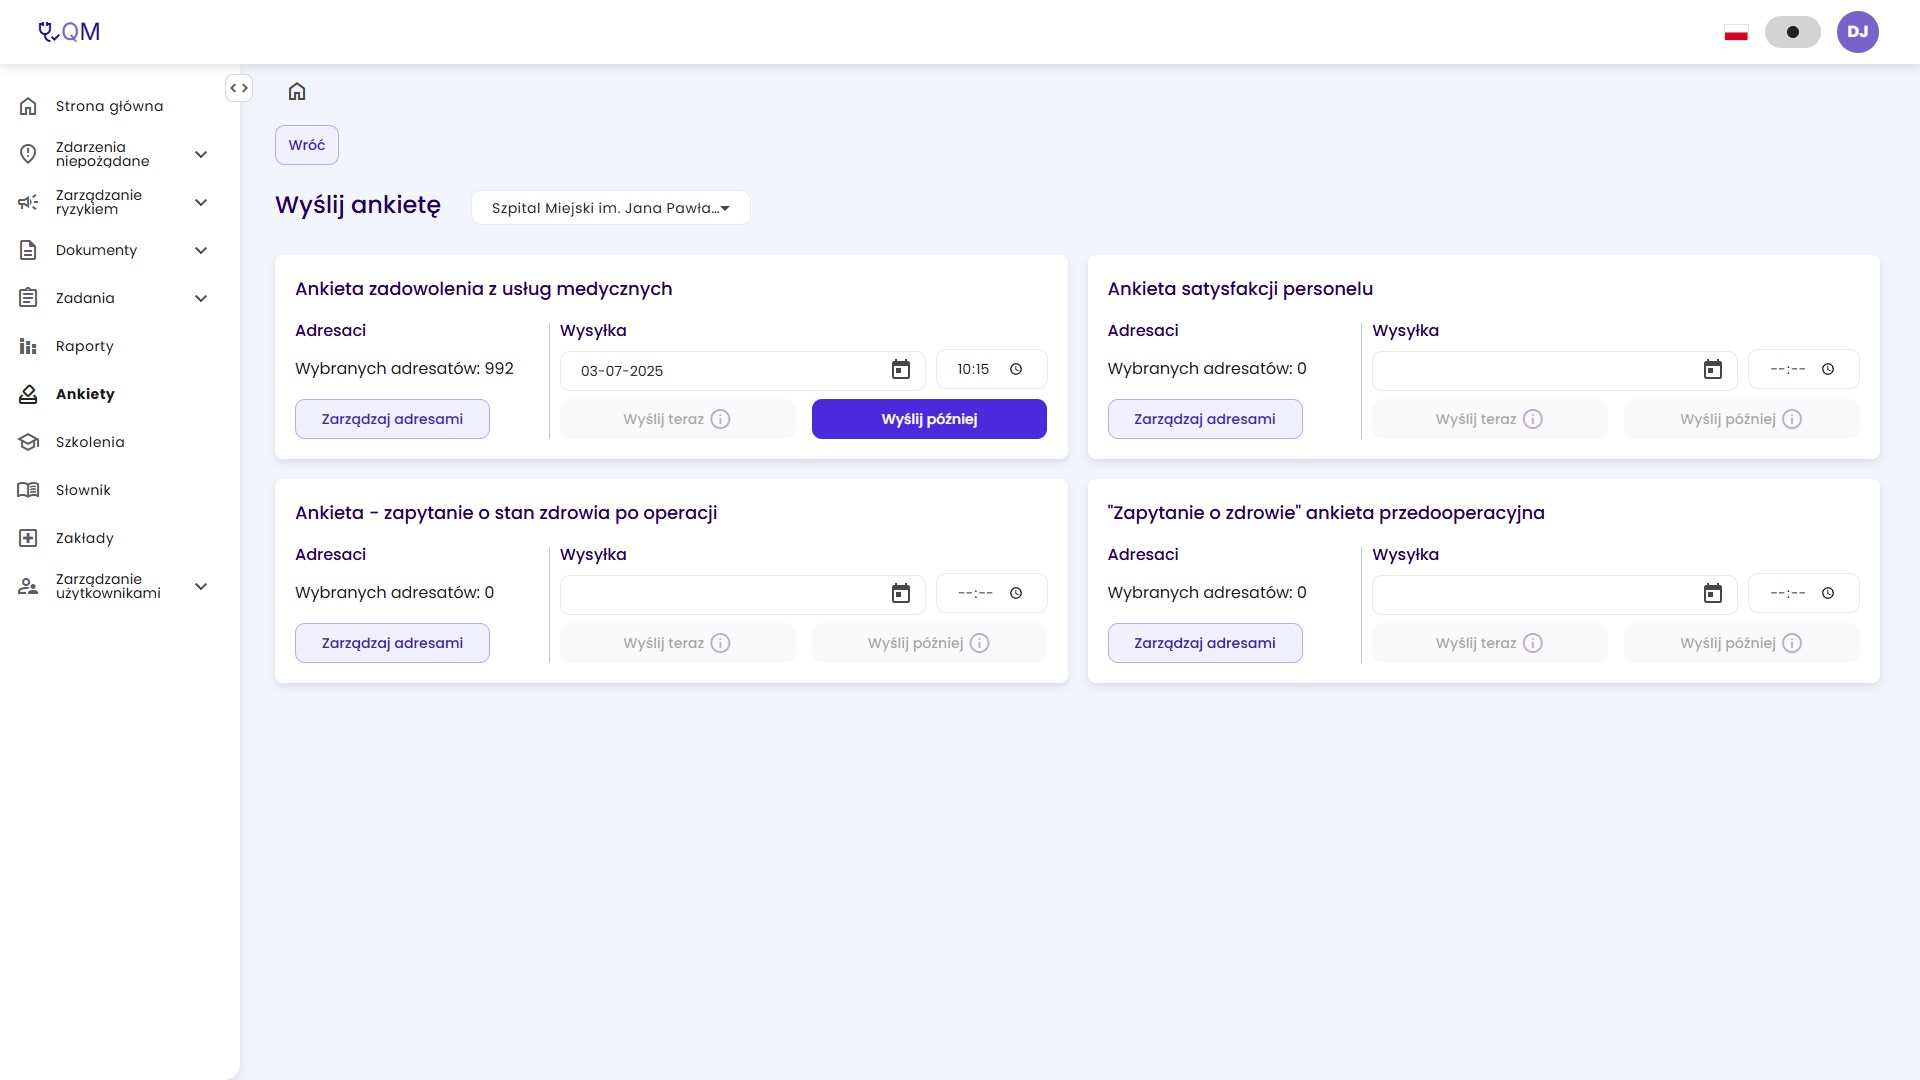Open the Szpital Miejski facility dropdown

(610, 208)
